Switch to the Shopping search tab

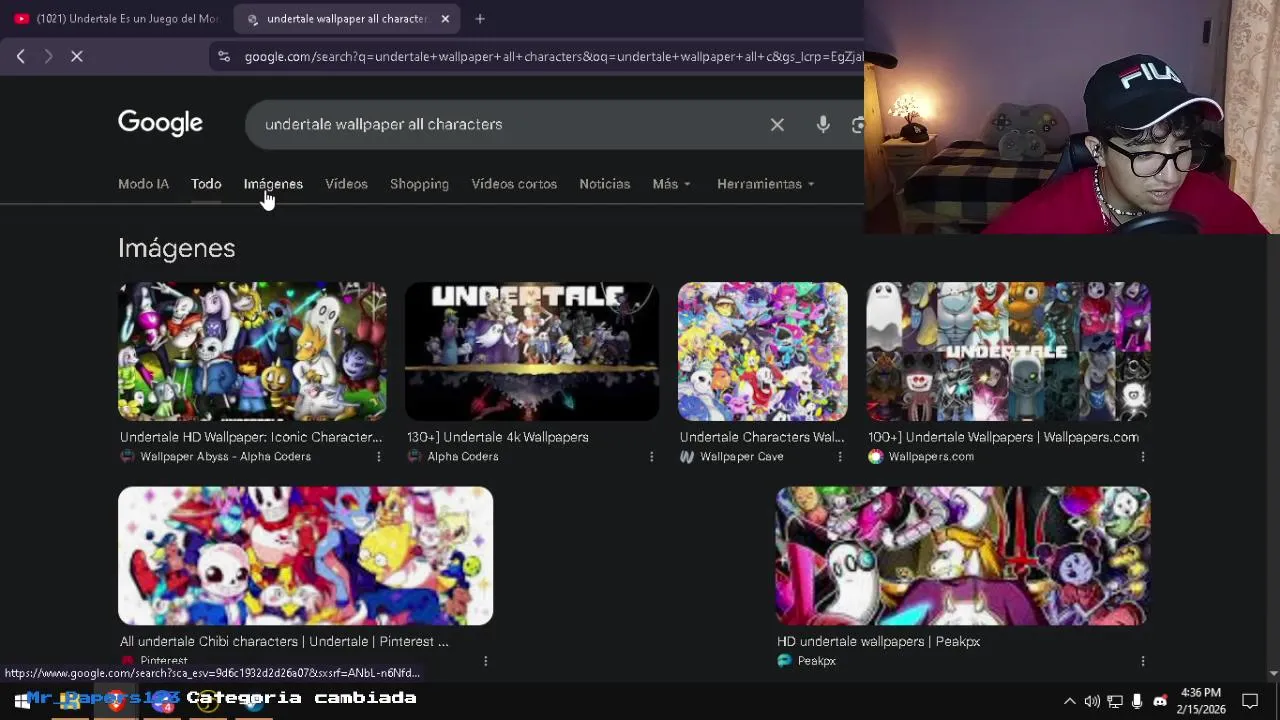point(419,184)
